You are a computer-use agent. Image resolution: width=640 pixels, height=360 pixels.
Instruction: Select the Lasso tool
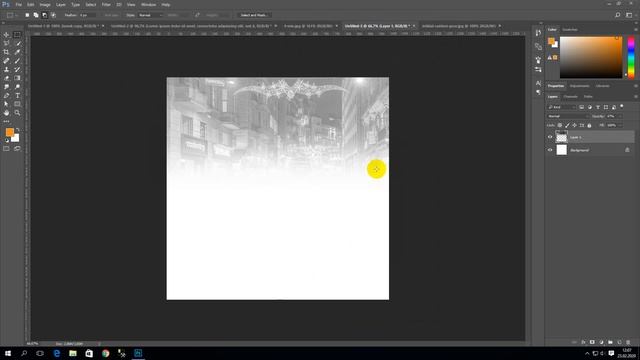[6, 43]
